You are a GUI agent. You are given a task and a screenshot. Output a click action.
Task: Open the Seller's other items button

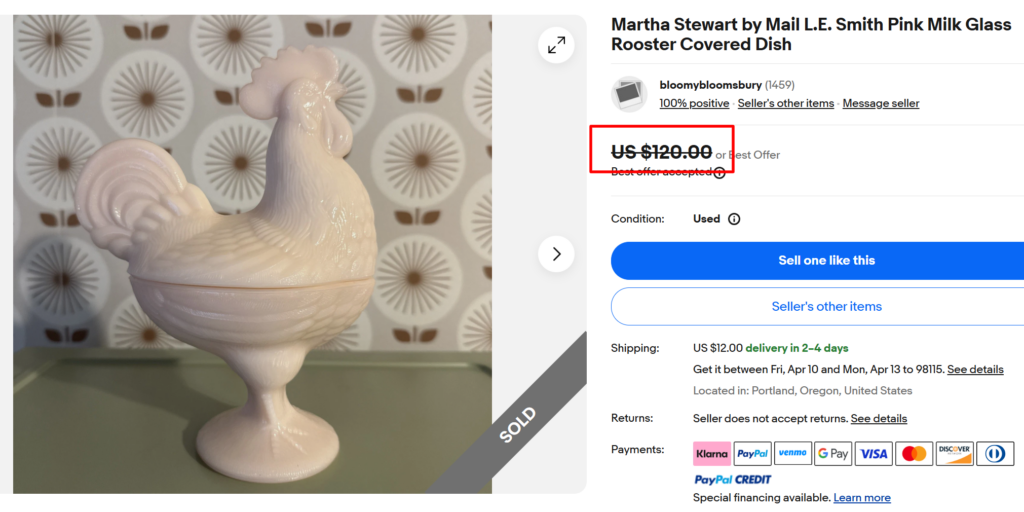point(826,307)
